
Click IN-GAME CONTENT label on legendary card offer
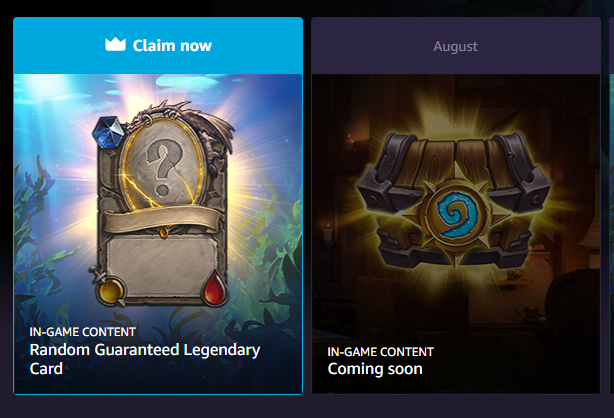point(83,332)
